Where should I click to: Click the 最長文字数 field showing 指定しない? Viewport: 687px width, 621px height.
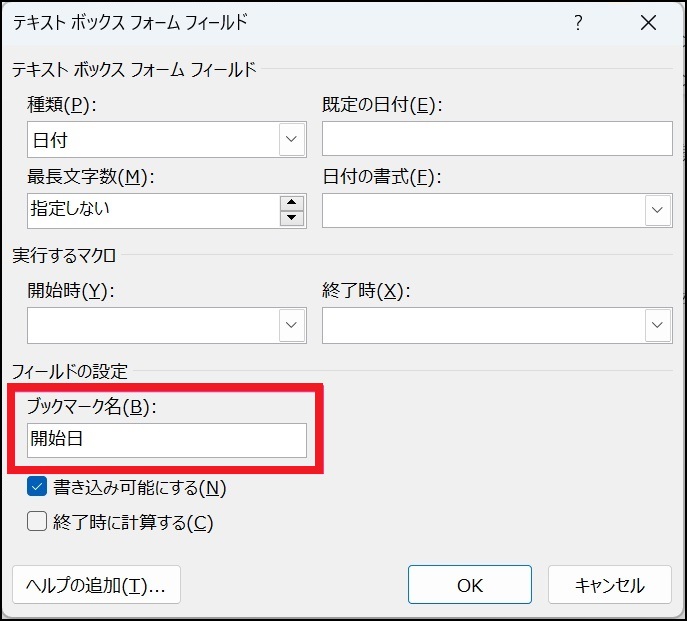[x=154, y=211]
